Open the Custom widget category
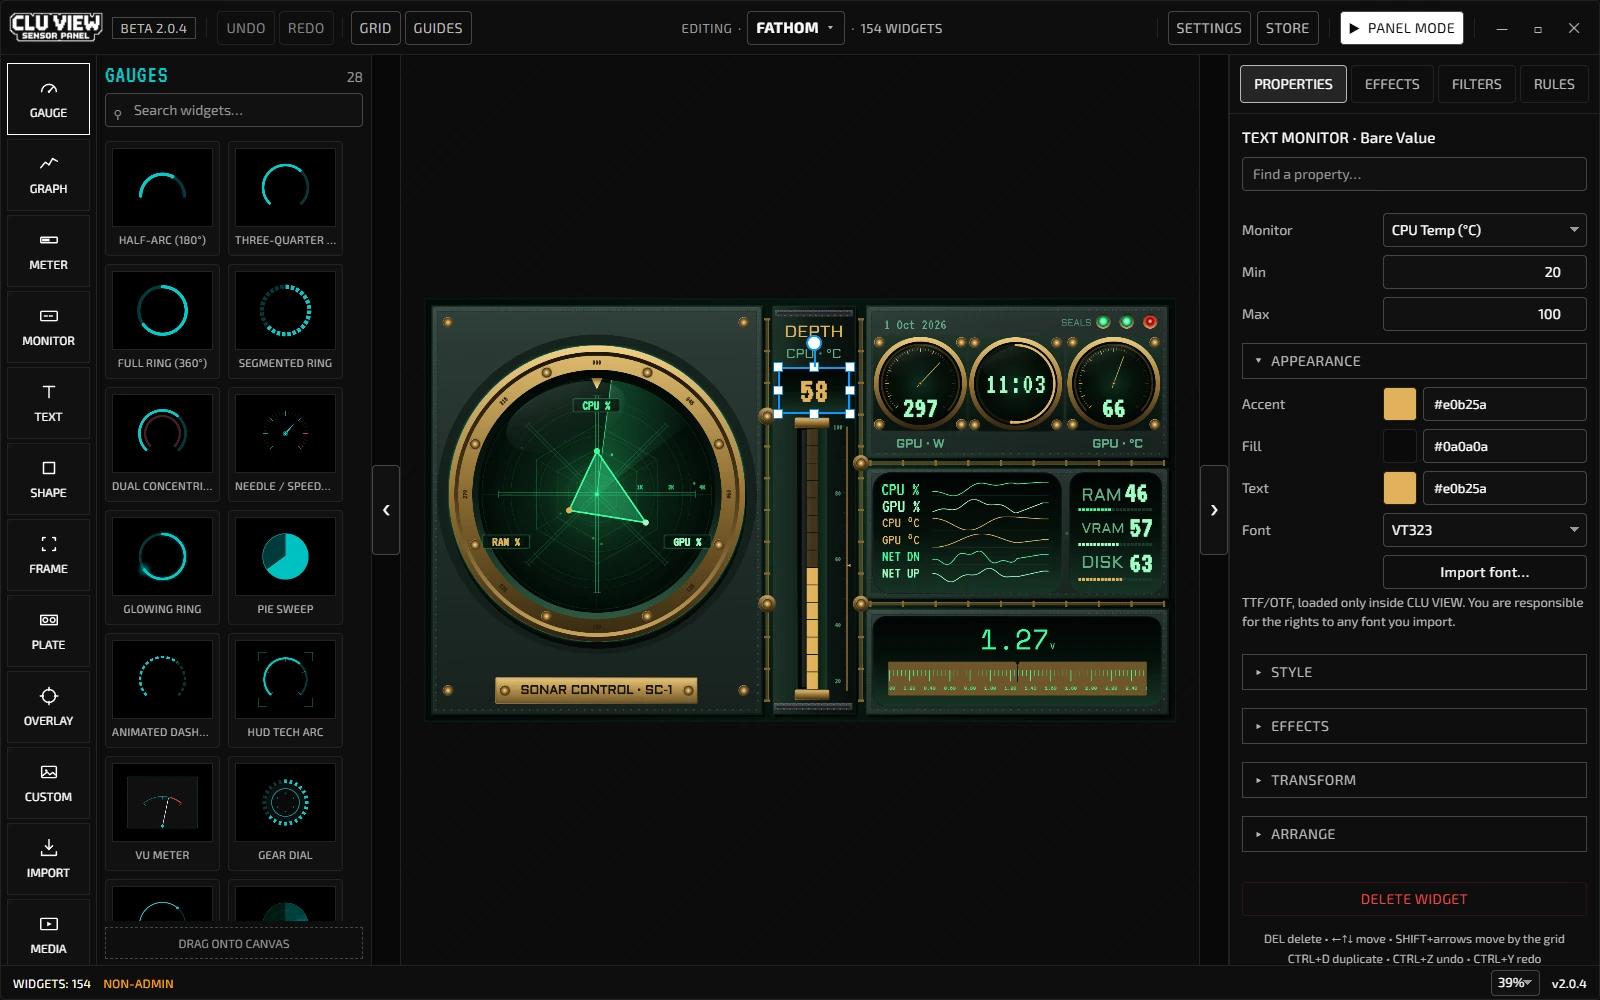Image resolution: width=1600 pixels, height=1000 pixels. point(48,783)
